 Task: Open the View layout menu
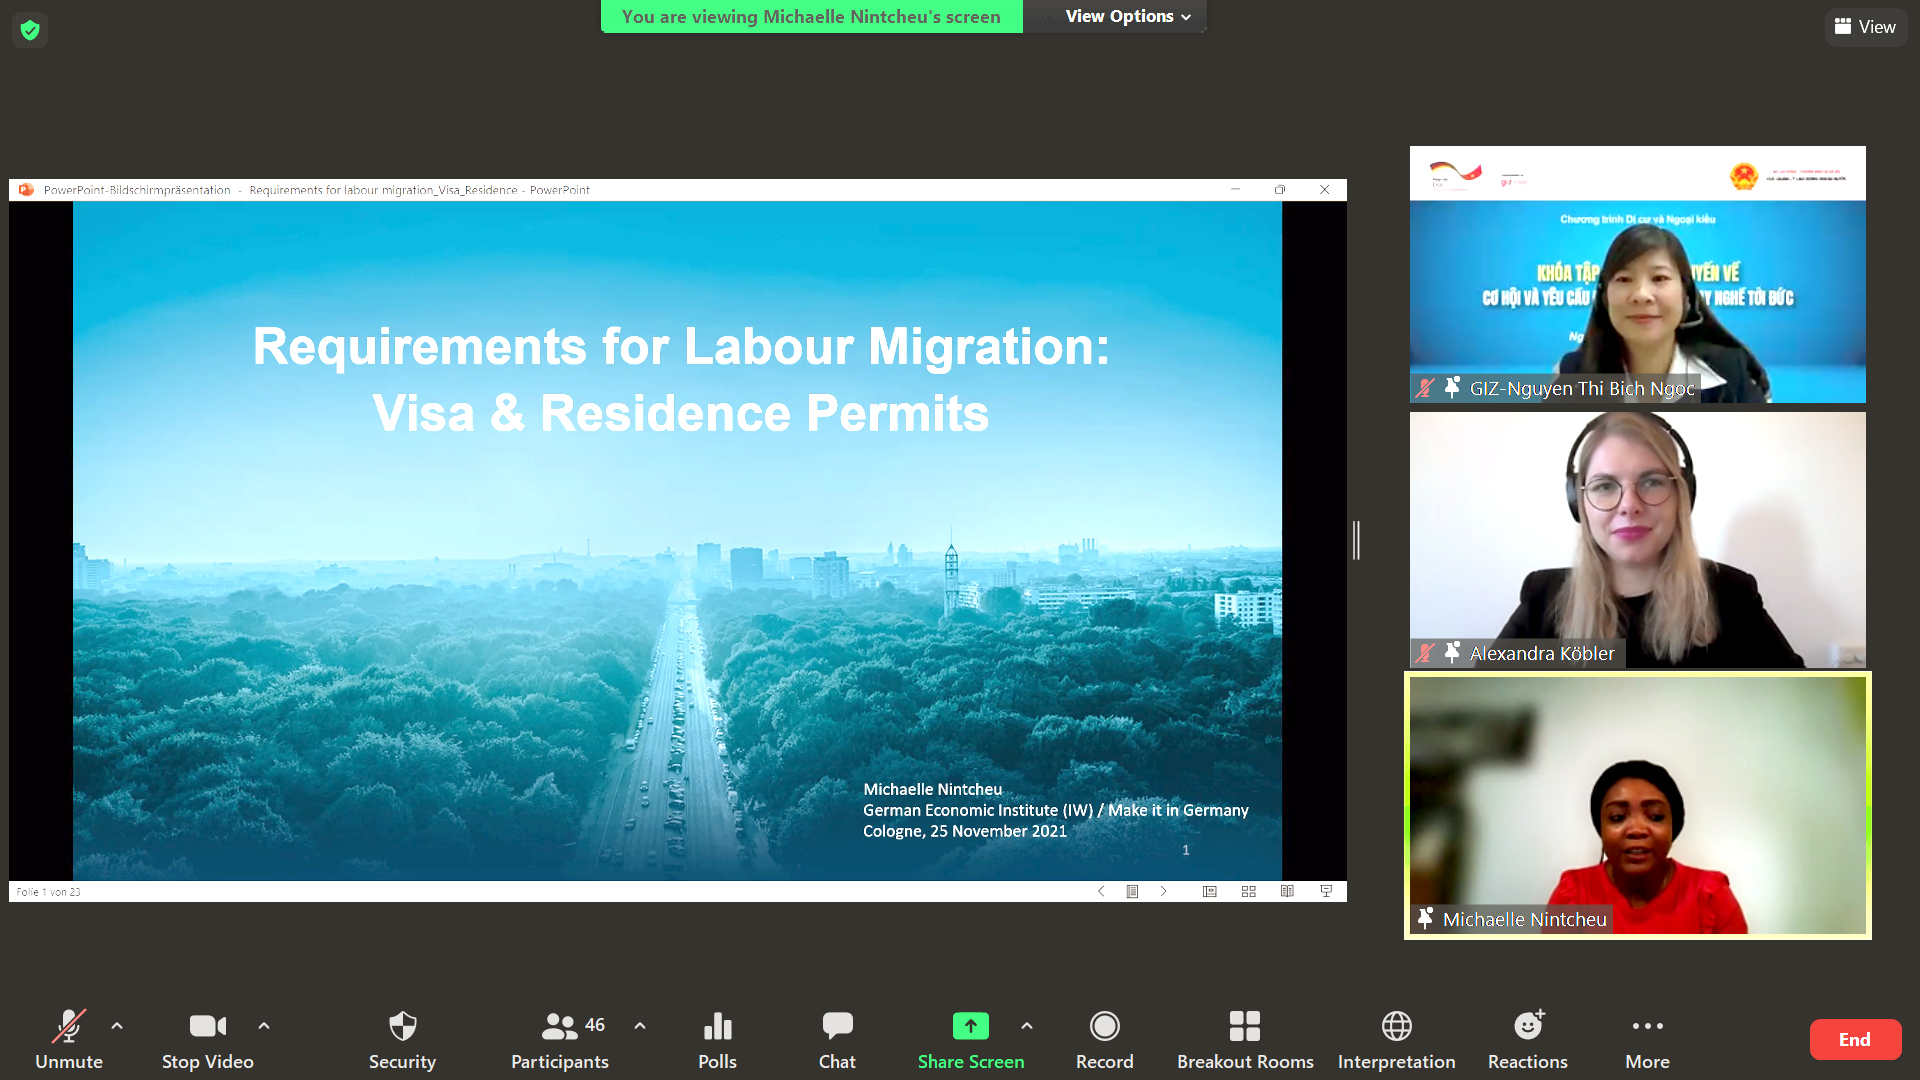tap(1865, 27)
